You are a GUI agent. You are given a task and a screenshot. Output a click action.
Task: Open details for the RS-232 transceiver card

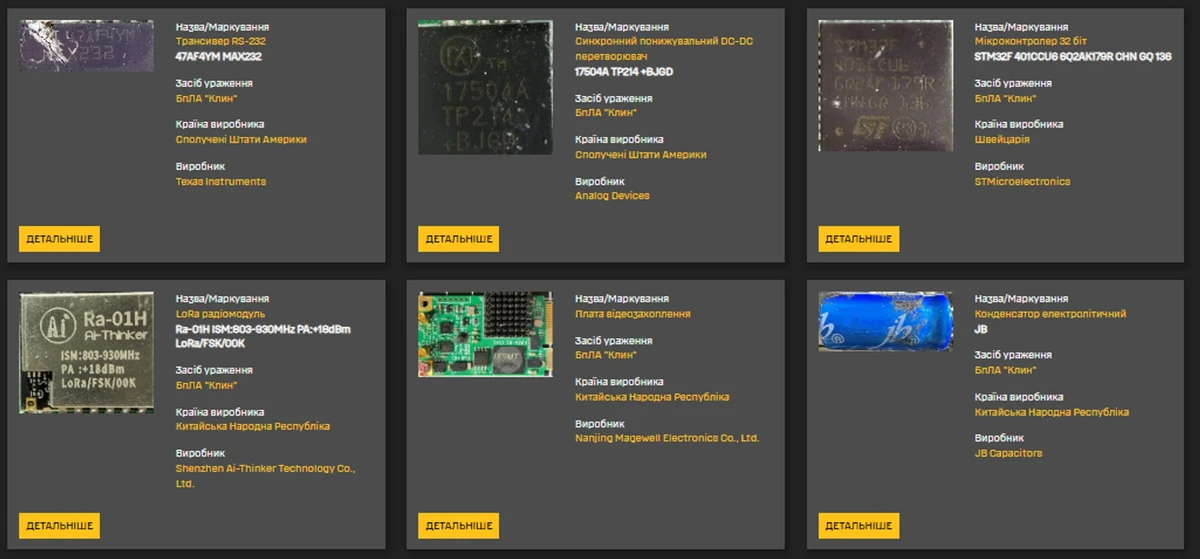click(x=59, y=239)
